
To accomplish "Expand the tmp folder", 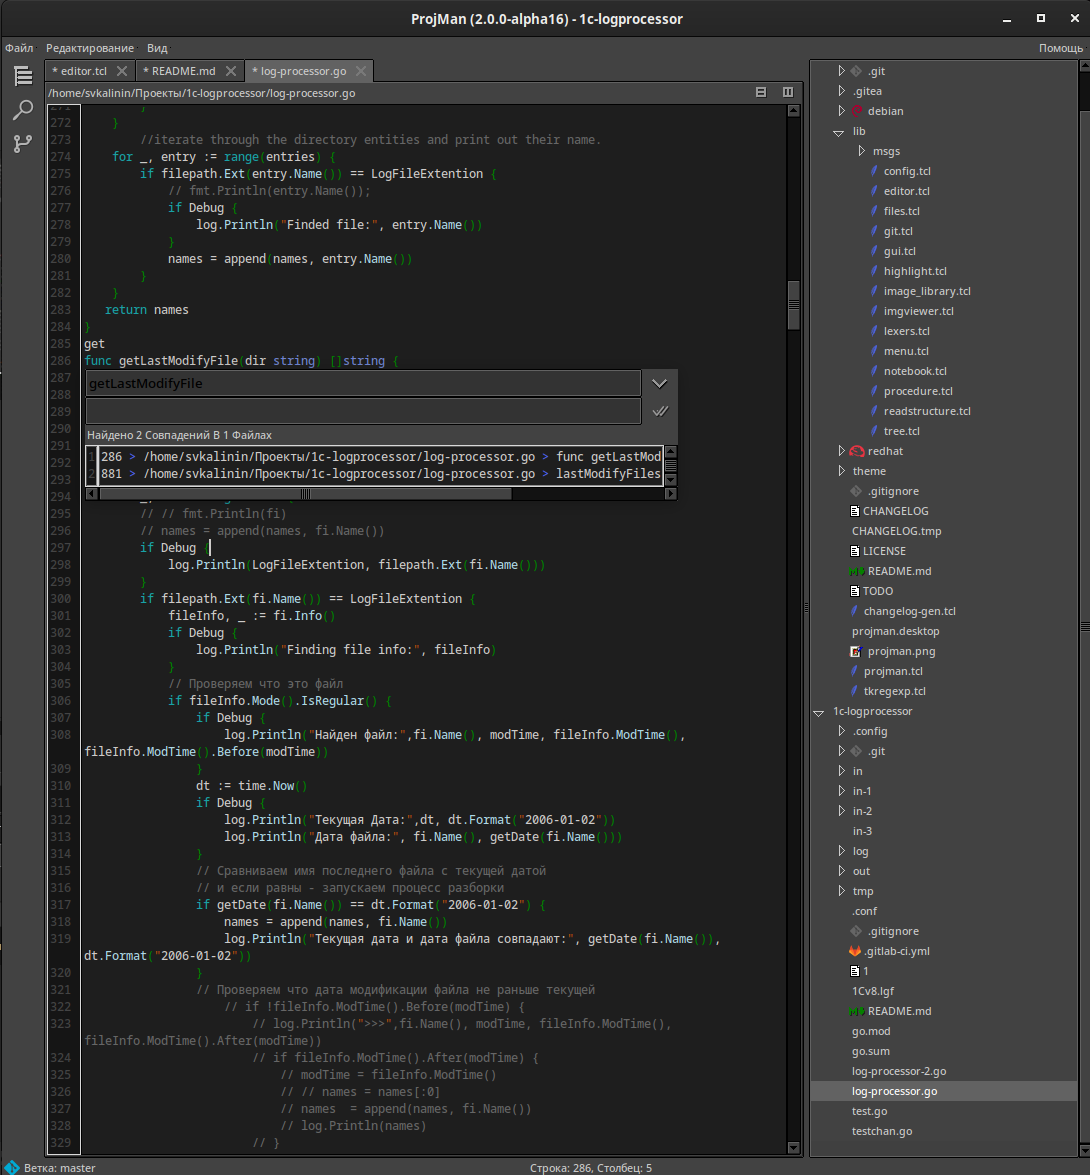I will click(841, 891).
